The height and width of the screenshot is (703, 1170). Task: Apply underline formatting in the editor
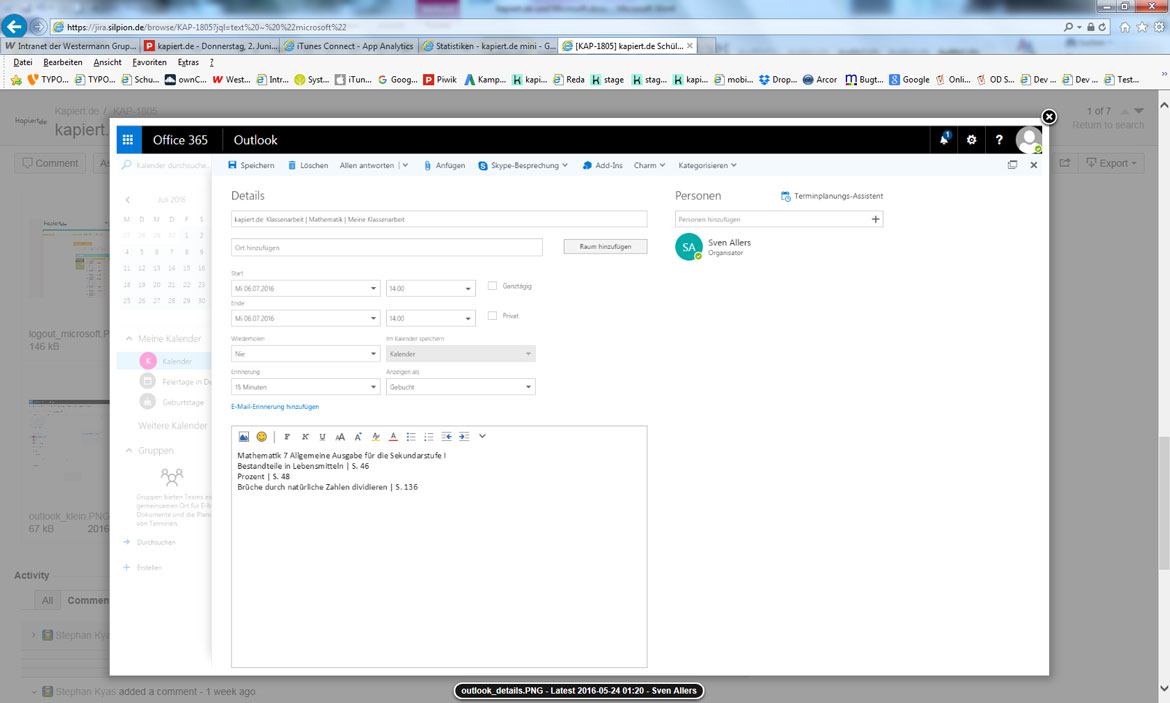tap(322, 436)
